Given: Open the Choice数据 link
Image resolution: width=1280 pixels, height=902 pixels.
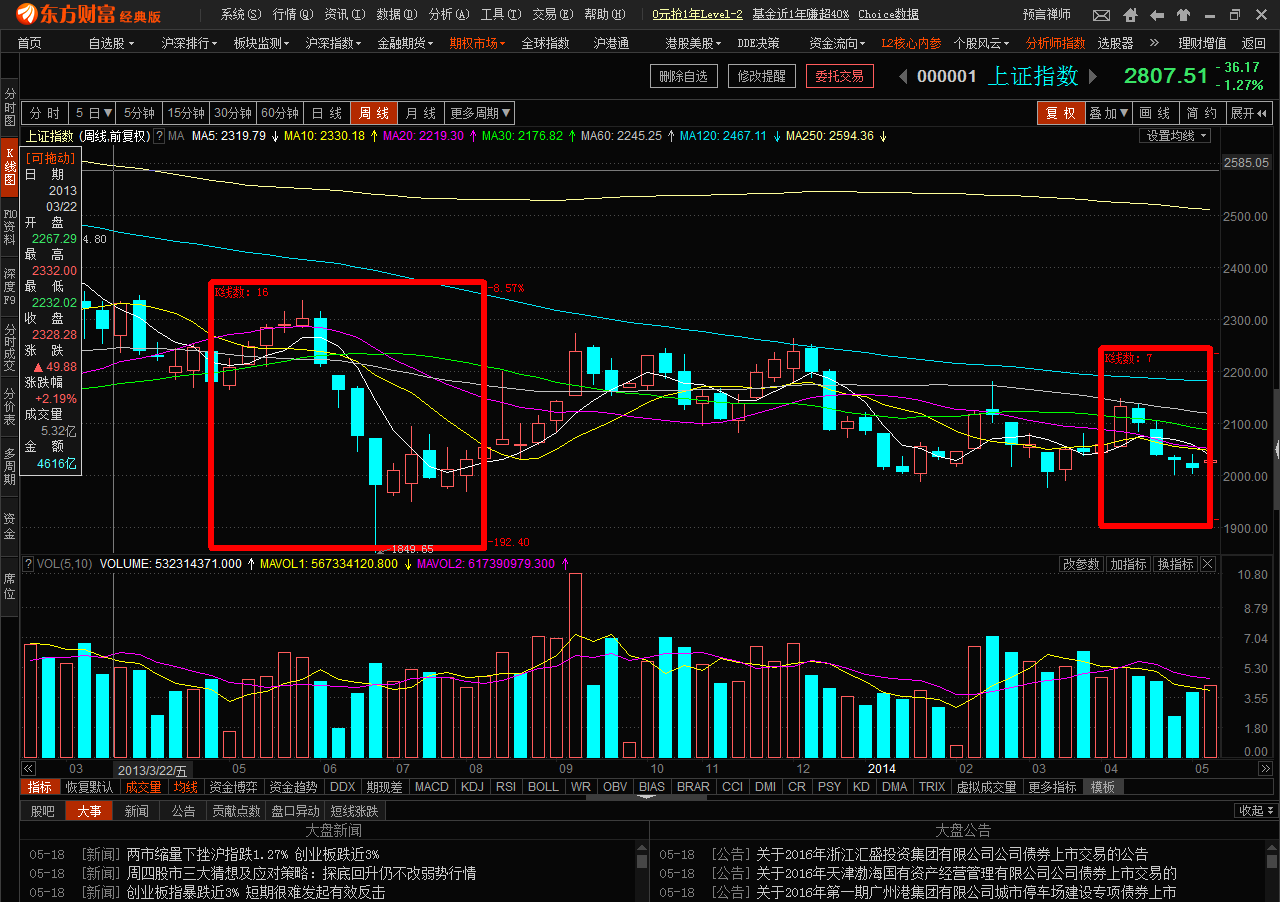Looking at the screenshot, I should (888, 14).
